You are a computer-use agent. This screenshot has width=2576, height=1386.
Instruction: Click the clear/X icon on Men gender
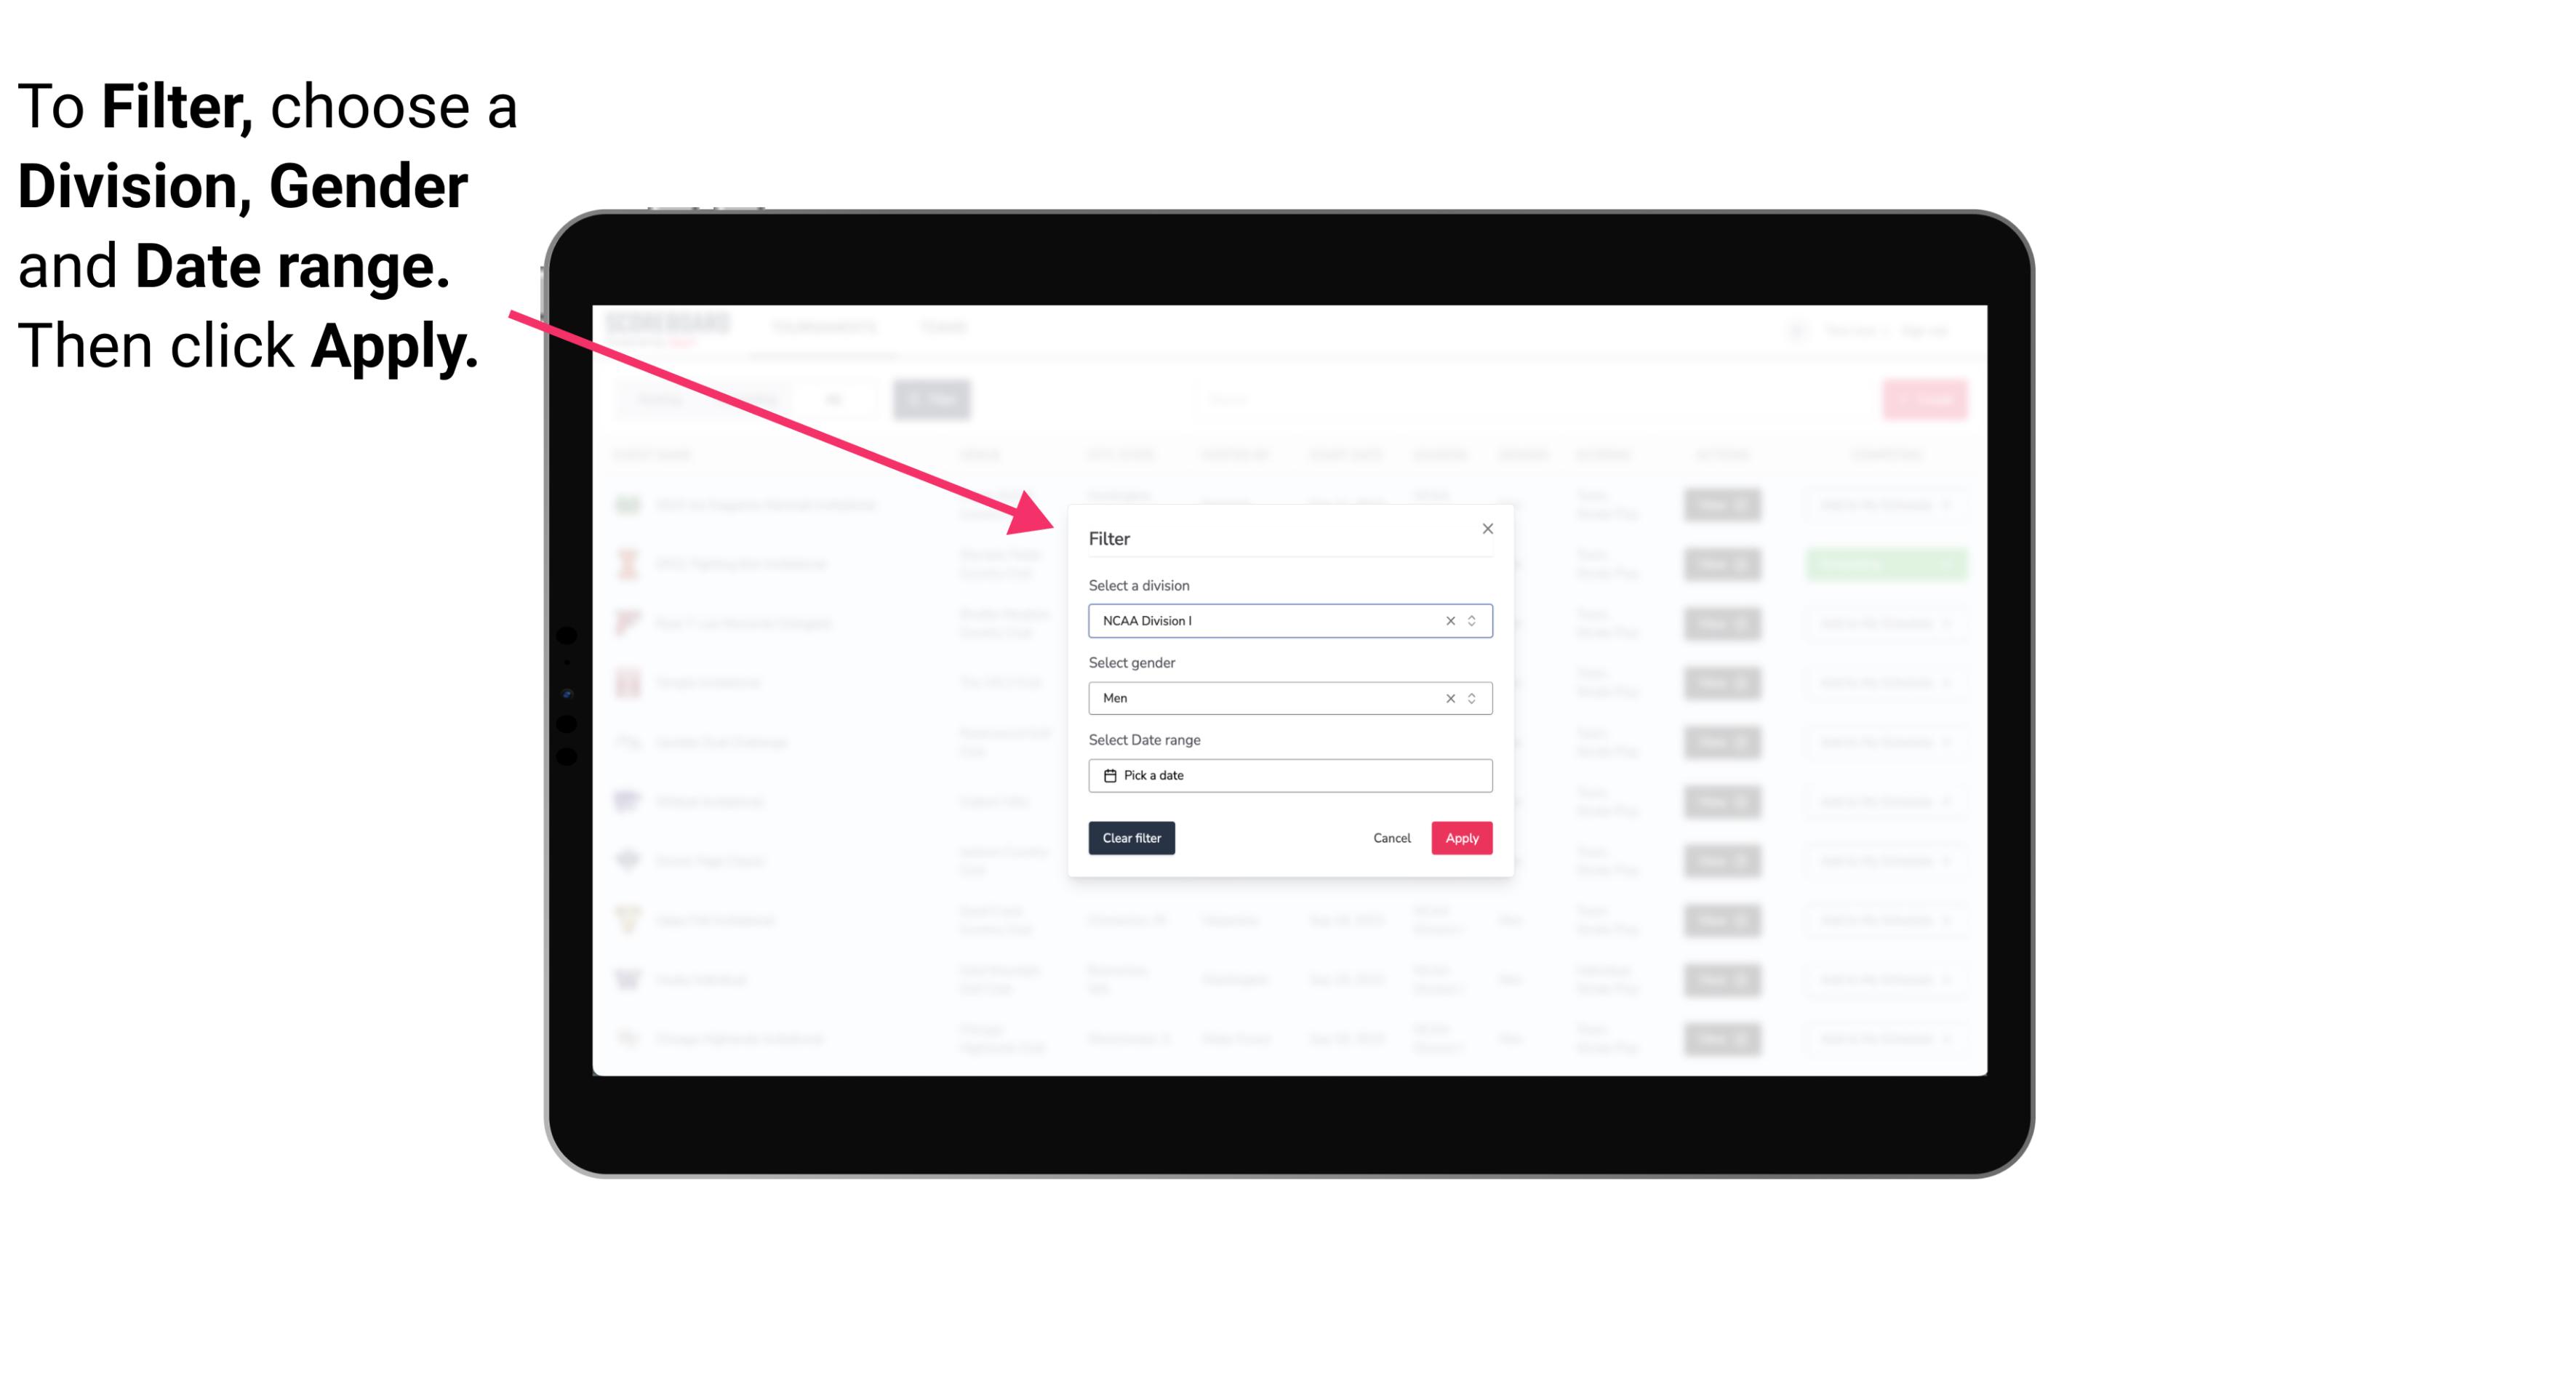(x=1449, y=698)
